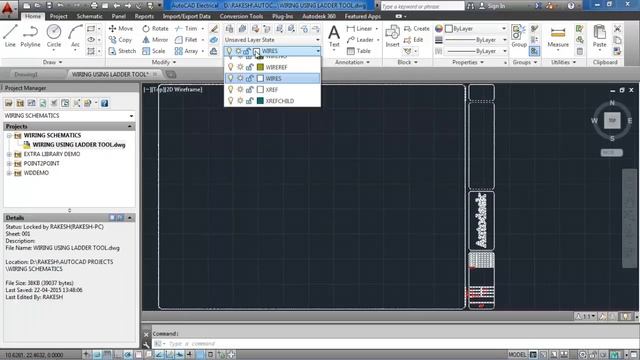
Task: Toggle on/off bulb for XREFCHILD layer
Action: 231,100
